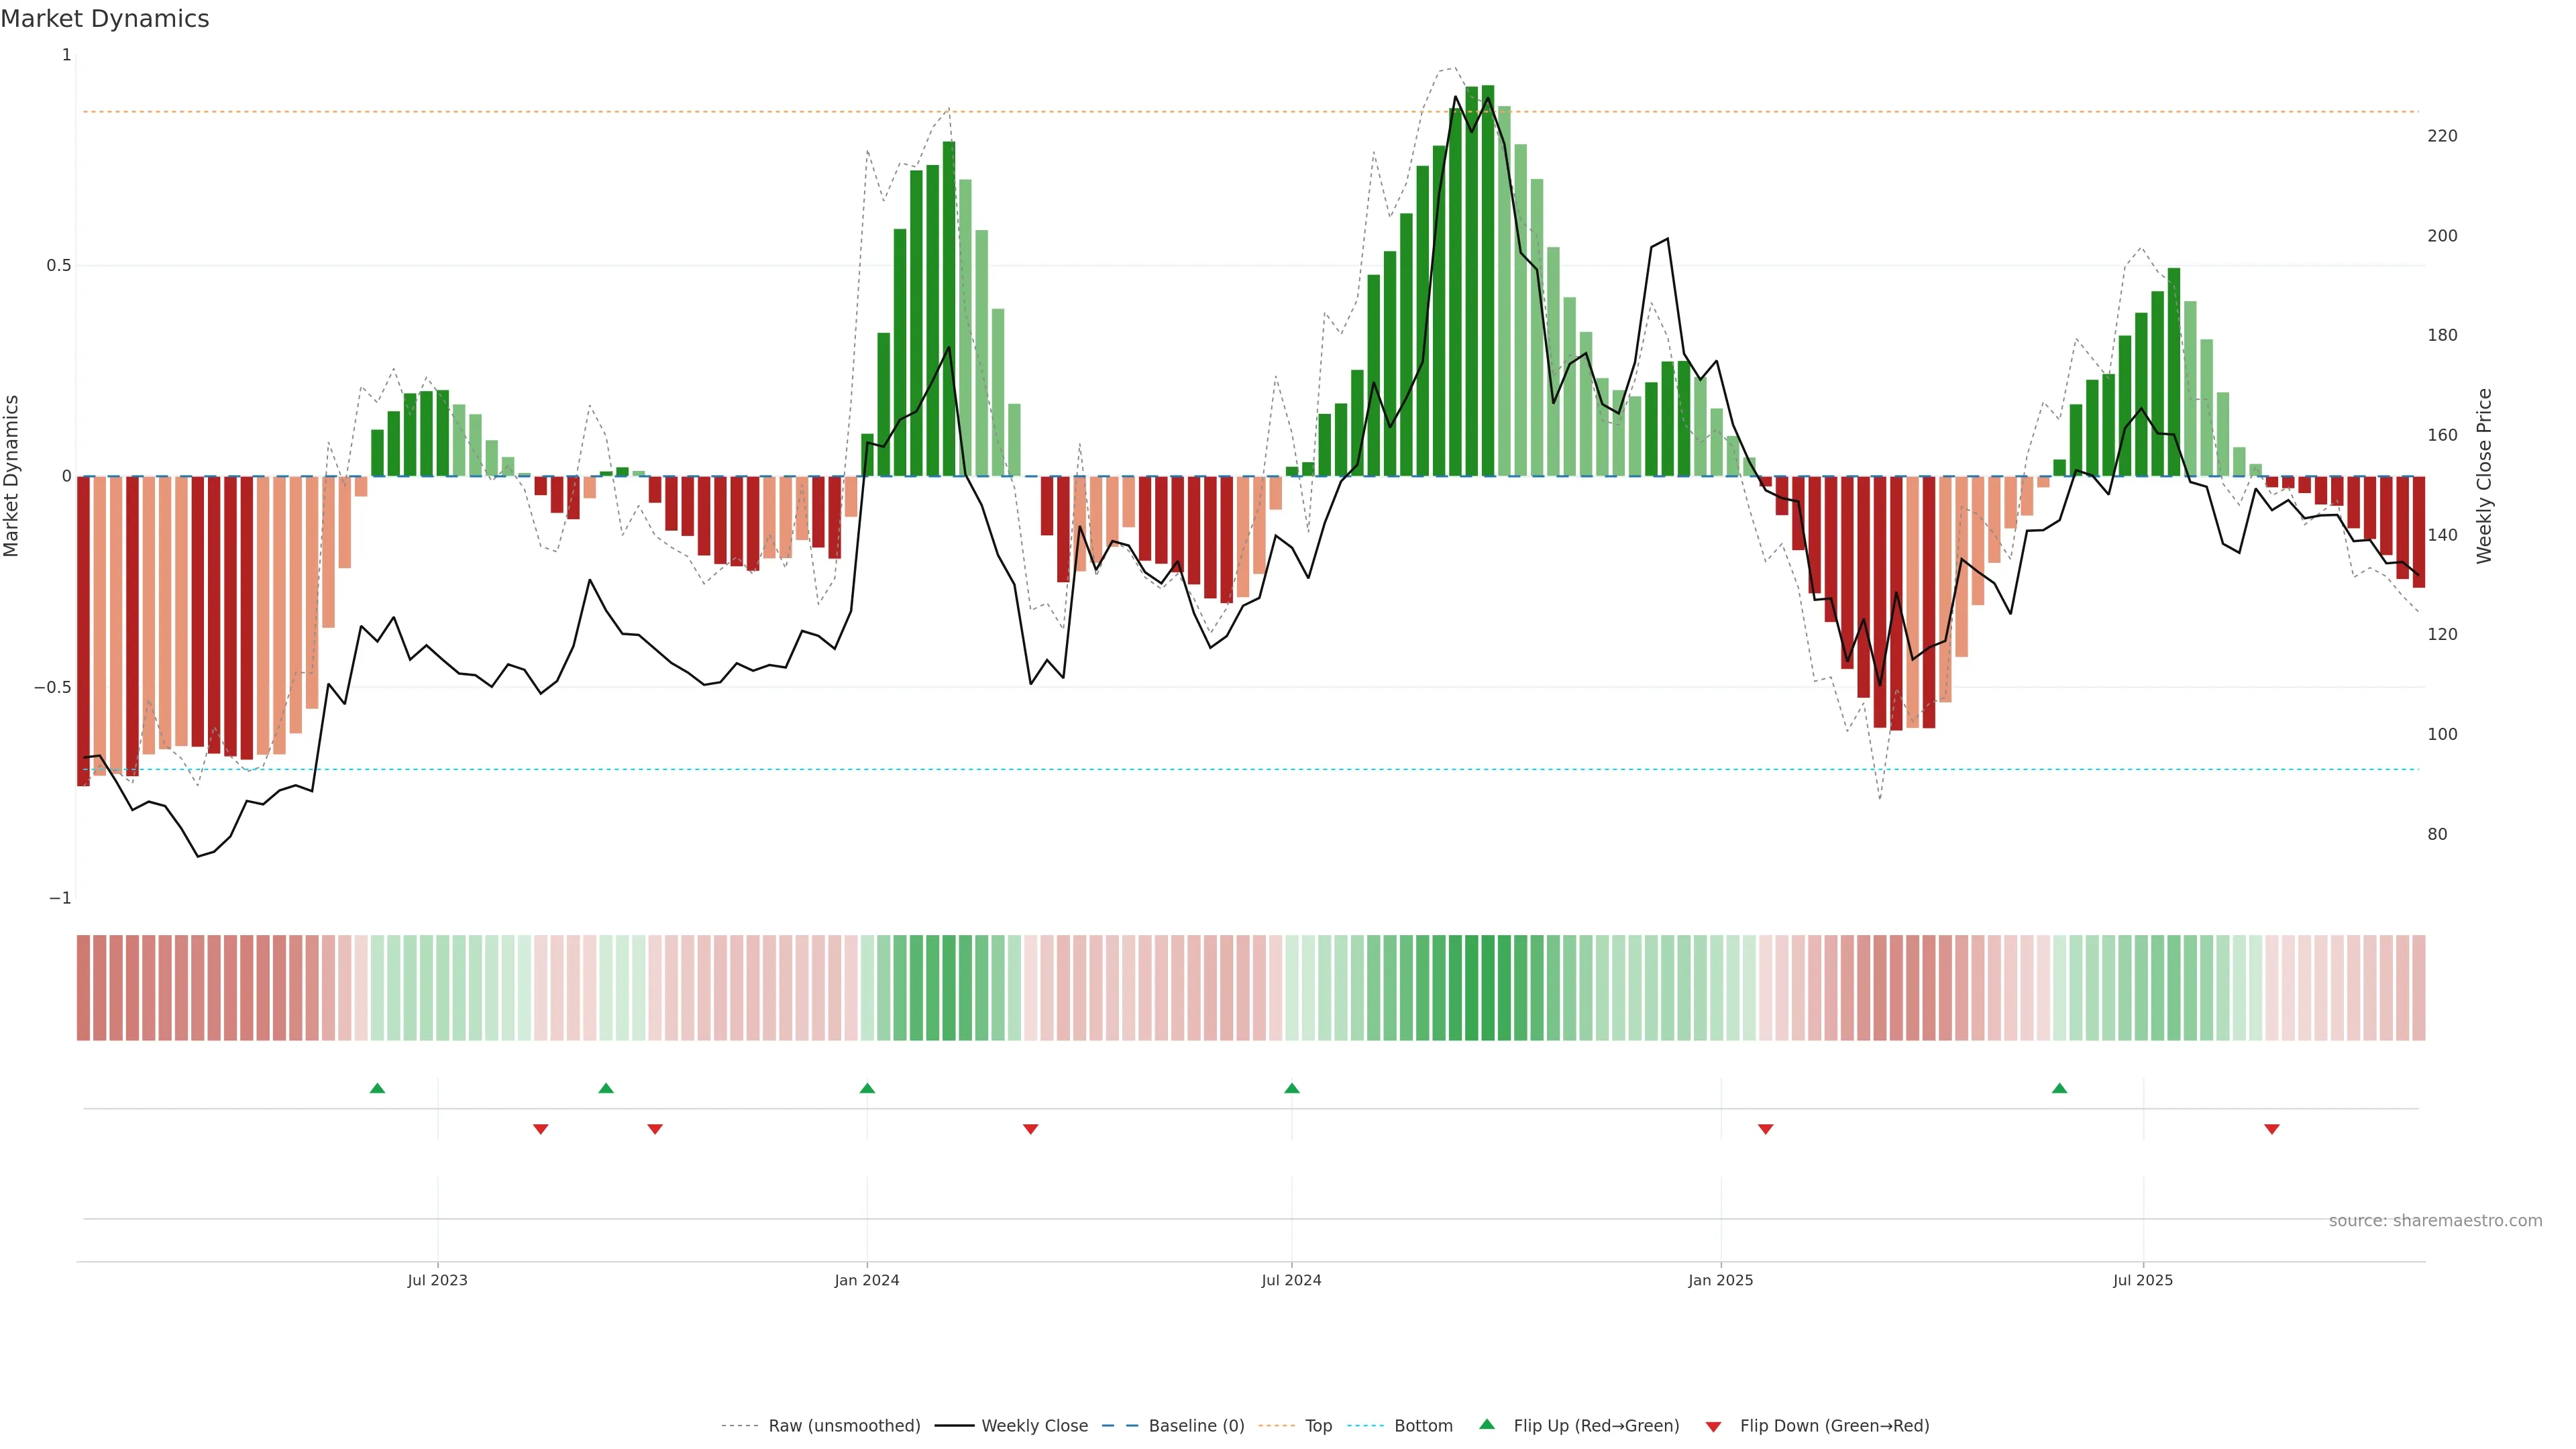Screen dimensions: 2576x1449
Task: Click the Jul 2025 x-axis label
Action: tap(2143, 1280)
